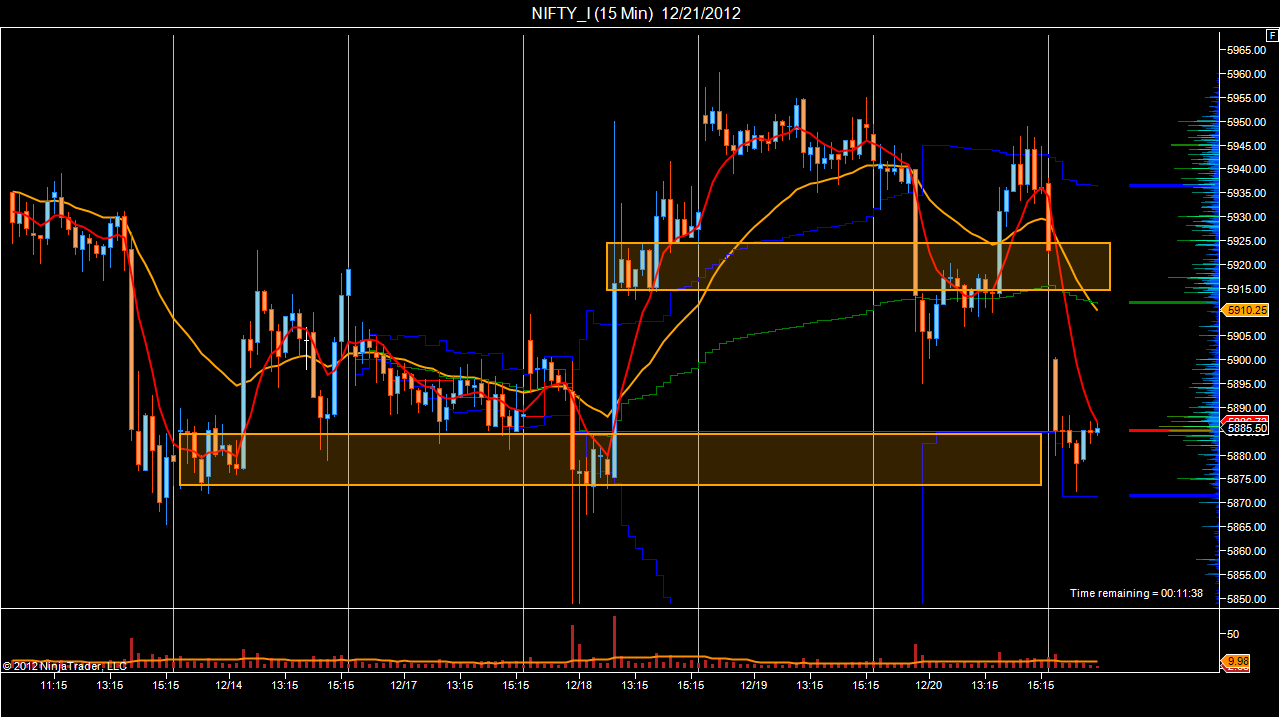Click the 12/20 date label on time axis
The image size is (1280, 718).
(928, 685)
